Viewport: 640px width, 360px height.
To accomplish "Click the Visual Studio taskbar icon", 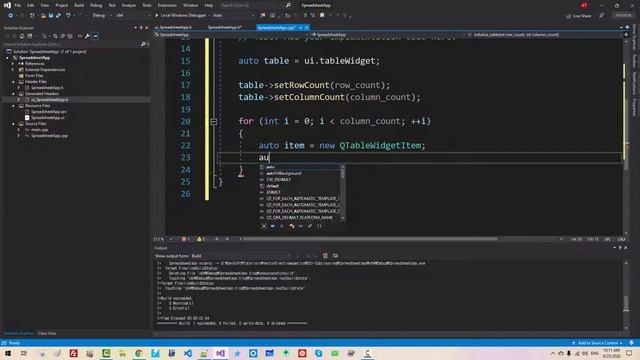I will [x=220, y=353].
